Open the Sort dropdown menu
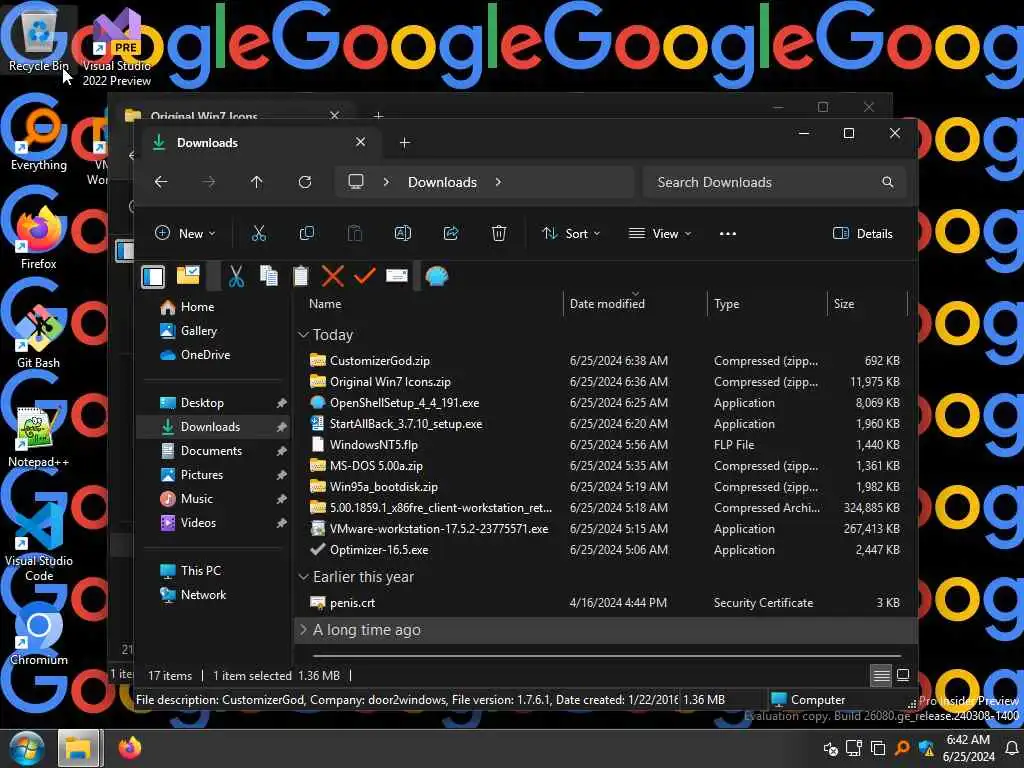Screen dimensions: 1024x768 pyautogui.click(x=571, y=233)
